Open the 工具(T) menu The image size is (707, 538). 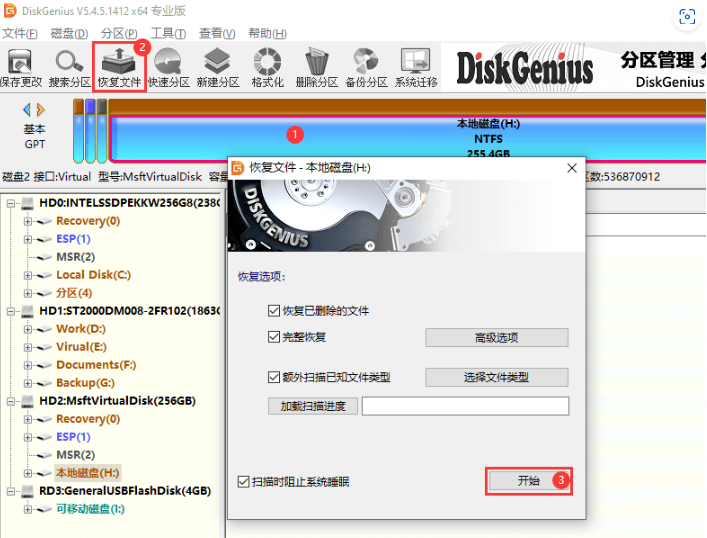click(168, 33)
